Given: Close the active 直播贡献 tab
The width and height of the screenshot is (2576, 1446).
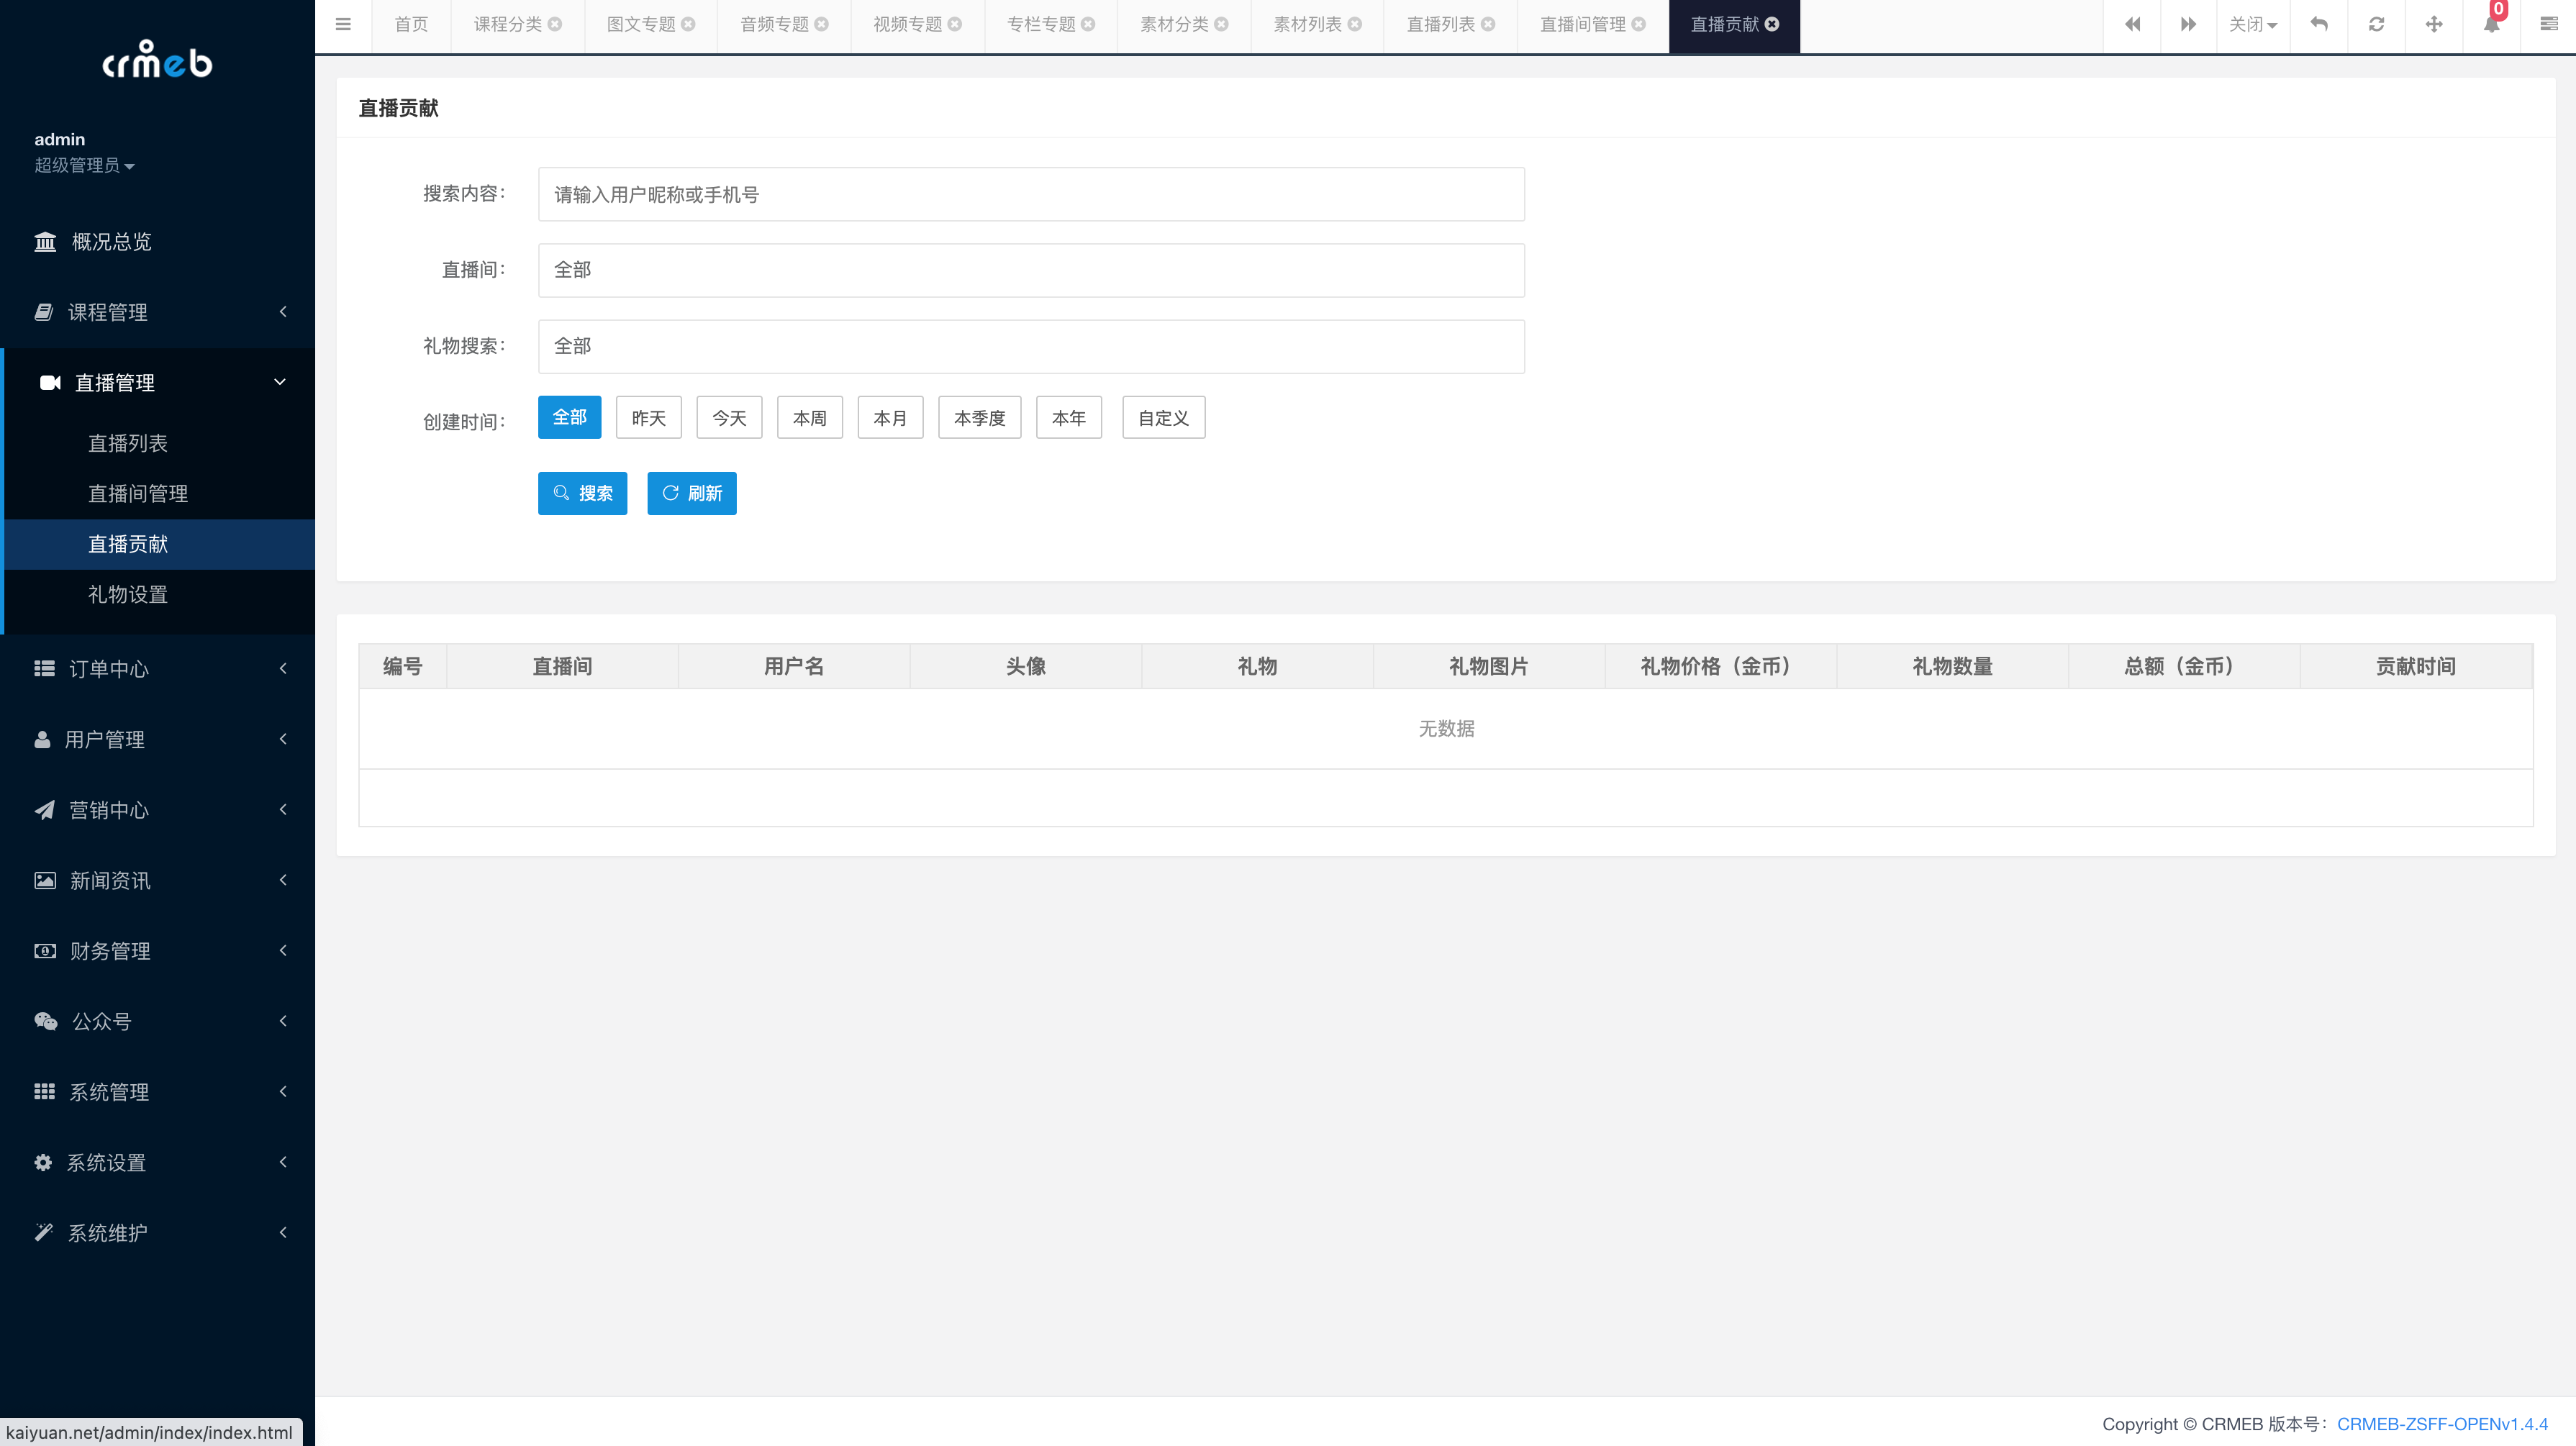Looking at the screenshot, I should 1772,24.
